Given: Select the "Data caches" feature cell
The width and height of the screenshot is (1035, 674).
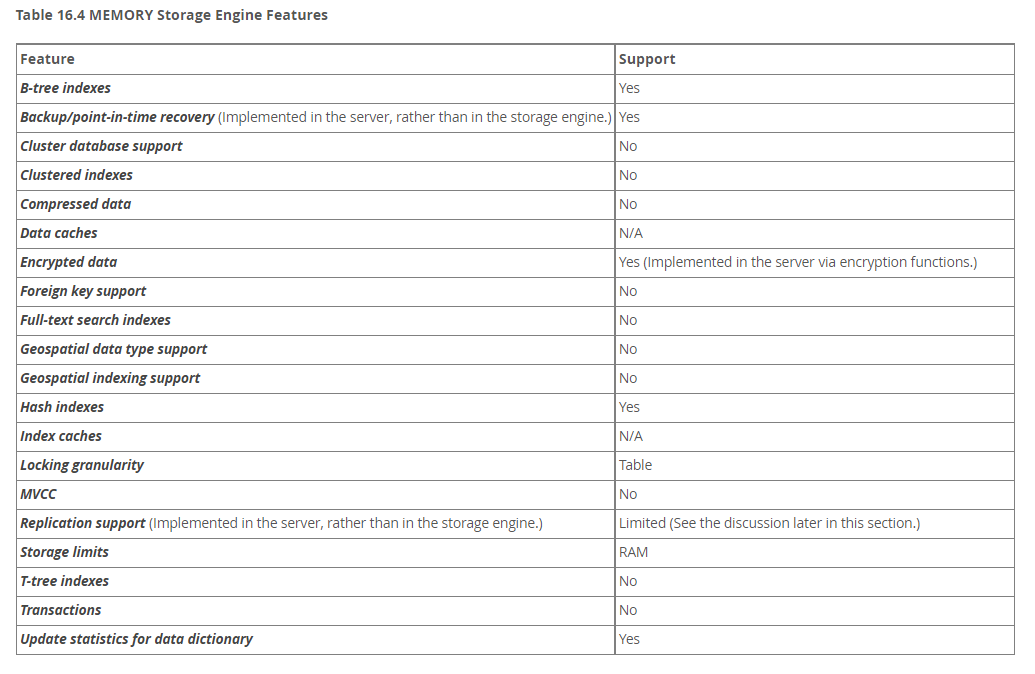Looking at the screenshot, I should click(59, 233).
